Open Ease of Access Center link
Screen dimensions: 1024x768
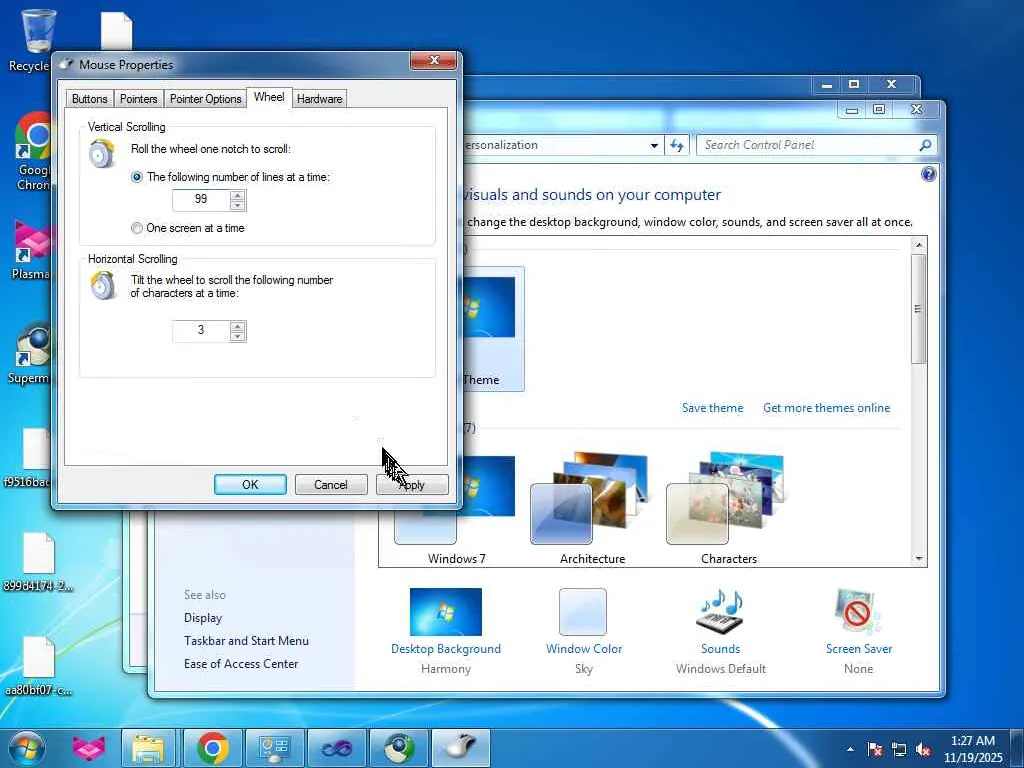point(241,664)
